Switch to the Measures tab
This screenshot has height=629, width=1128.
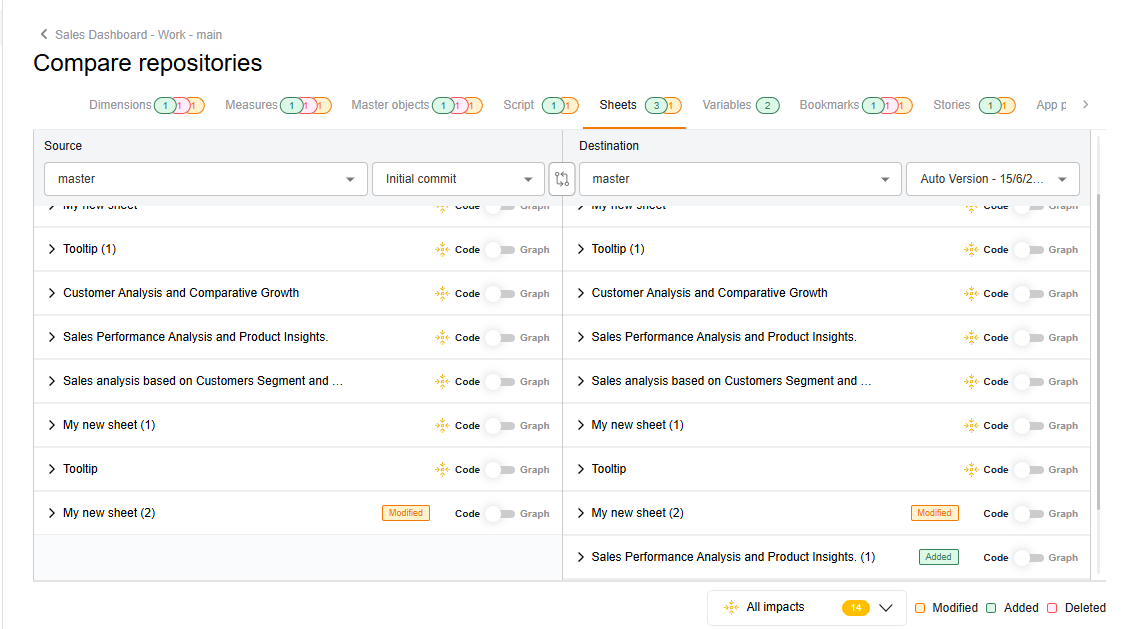(251, 105)
